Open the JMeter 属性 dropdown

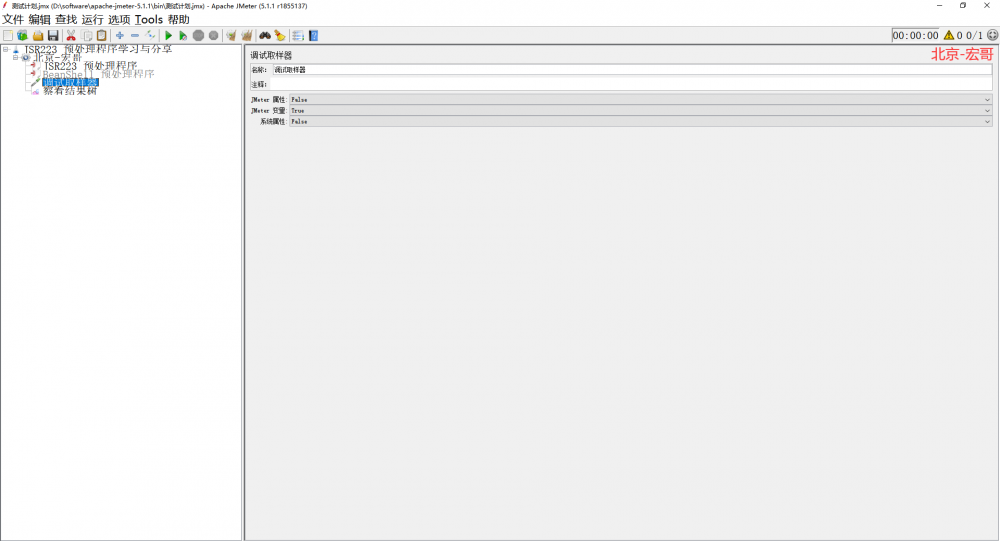pos(641,100)
